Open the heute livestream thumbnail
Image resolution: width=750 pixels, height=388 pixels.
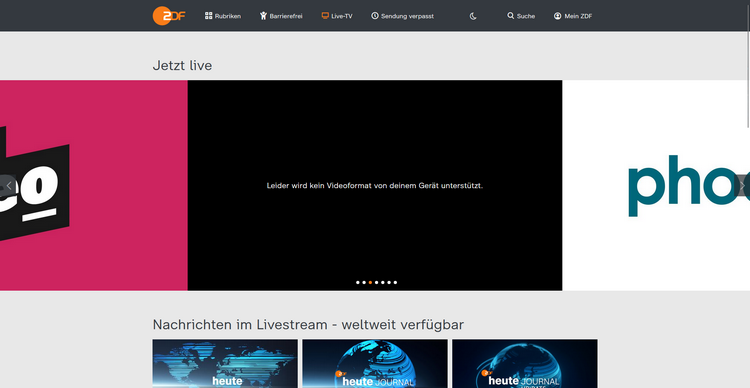tap(225, 364)
